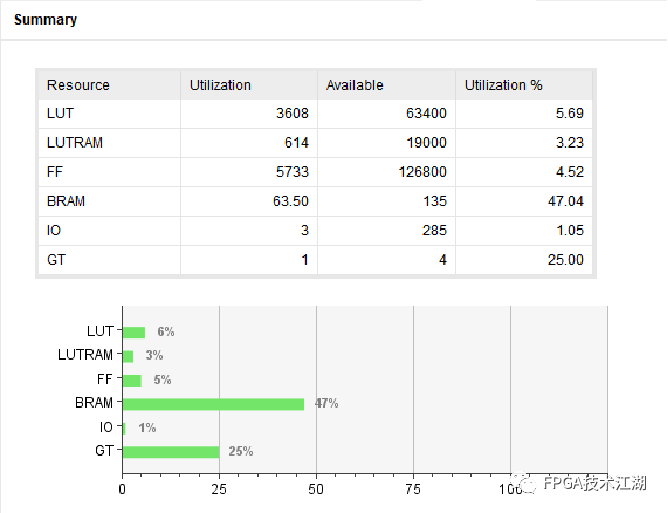Image resolution: width=668 pixels, height=513 pixels.
Task: Click the Summary section heading
Action: (45, 20)
